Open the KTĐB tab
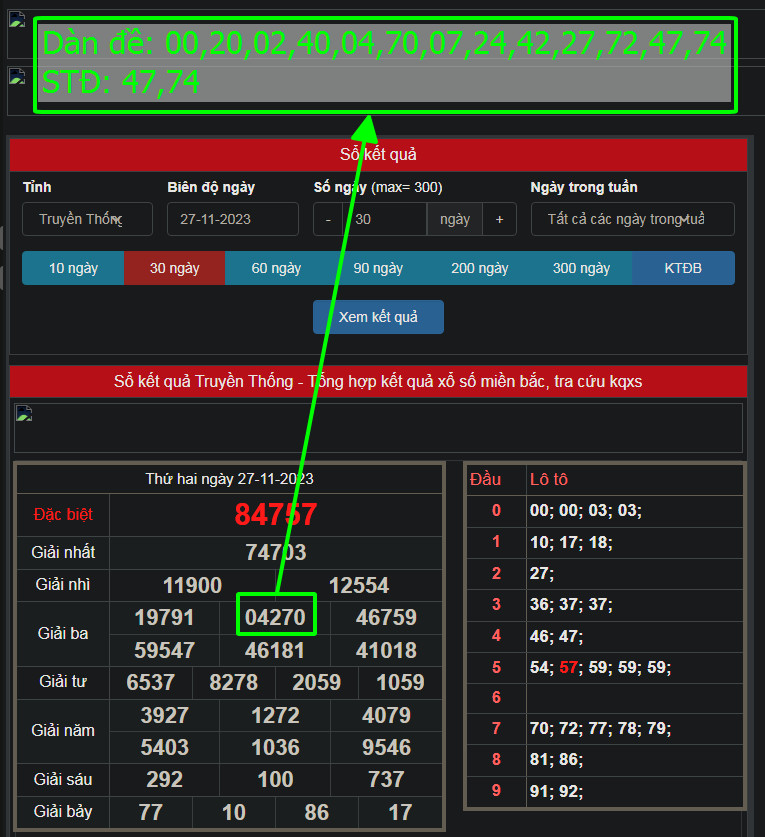Viewport: 765px width, 837px height. click(x=683, y=268)
